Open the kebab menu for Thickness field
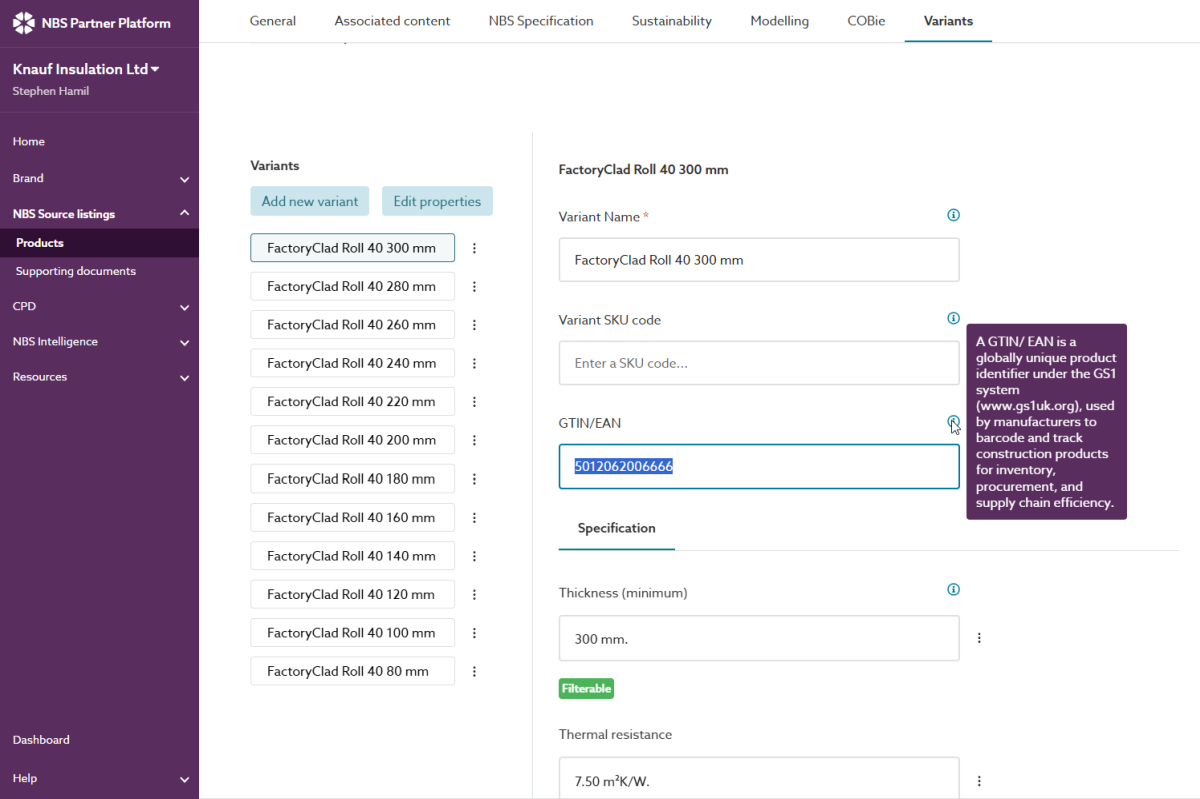 979,638
